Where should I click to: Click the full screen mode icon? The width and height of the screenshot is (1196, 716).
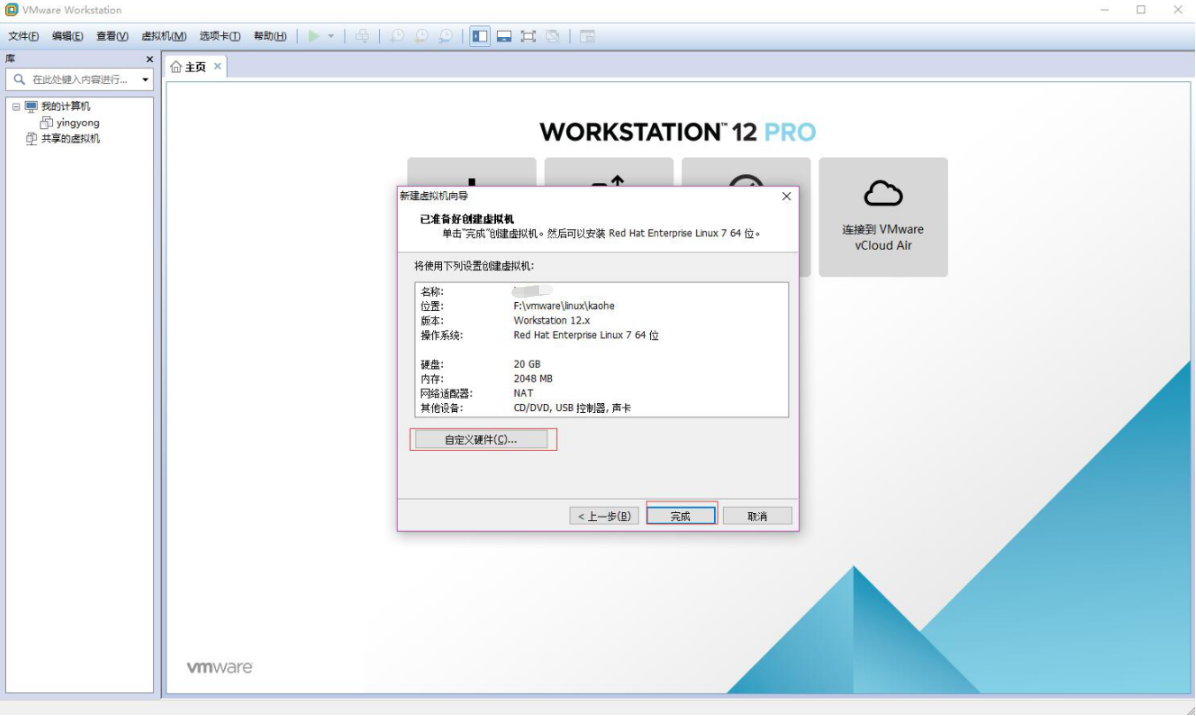pyautogui.click(x=528, y=36)
